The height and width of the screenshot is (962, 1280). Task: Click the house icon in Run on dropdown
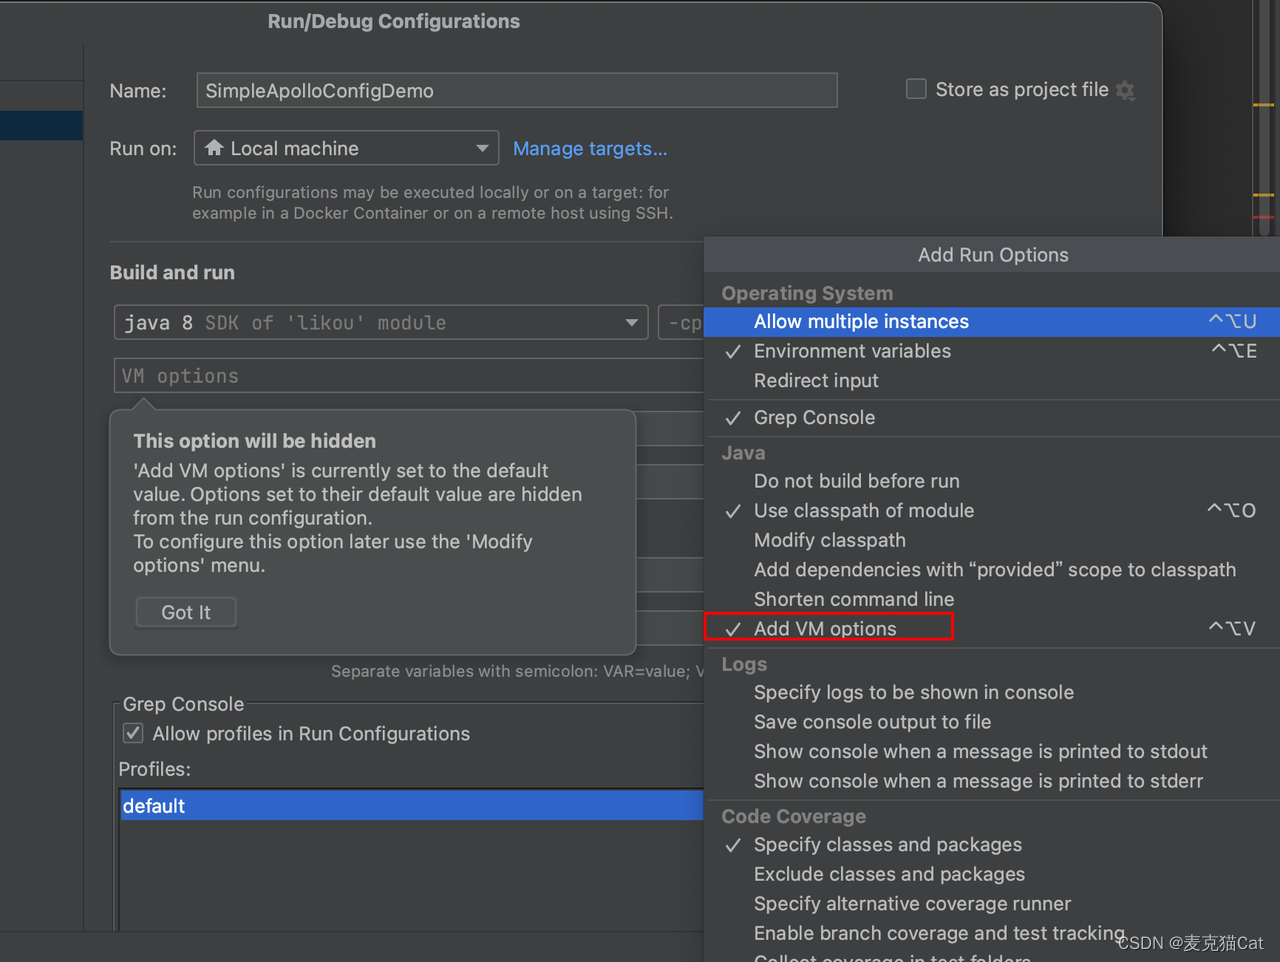(214, 148)
